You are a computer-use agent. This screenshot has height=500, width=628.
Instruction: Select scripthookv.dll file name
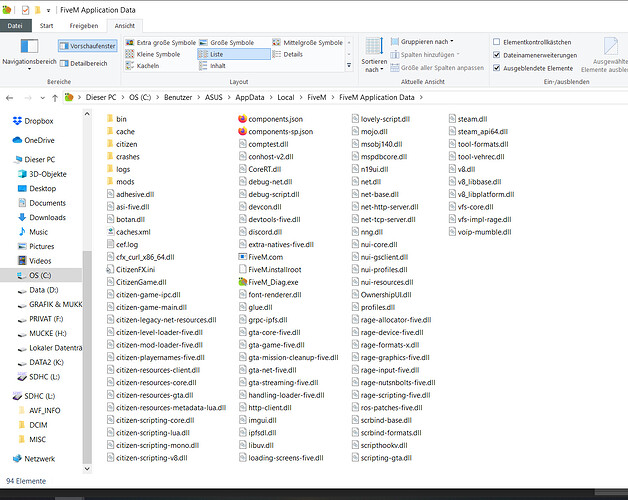tap(384, 445)
